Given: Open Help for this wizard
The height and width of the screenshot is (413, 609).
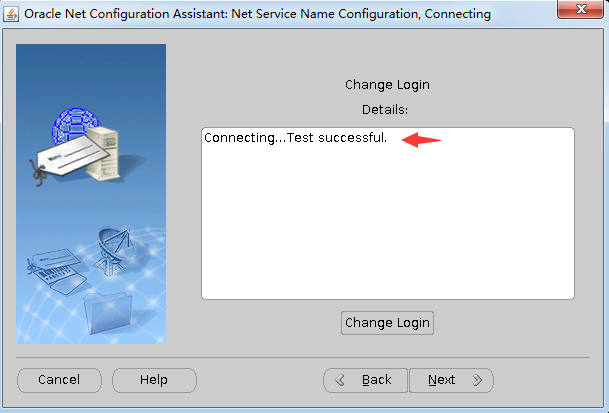Looking at the screenshot, I should coord(154,380).
